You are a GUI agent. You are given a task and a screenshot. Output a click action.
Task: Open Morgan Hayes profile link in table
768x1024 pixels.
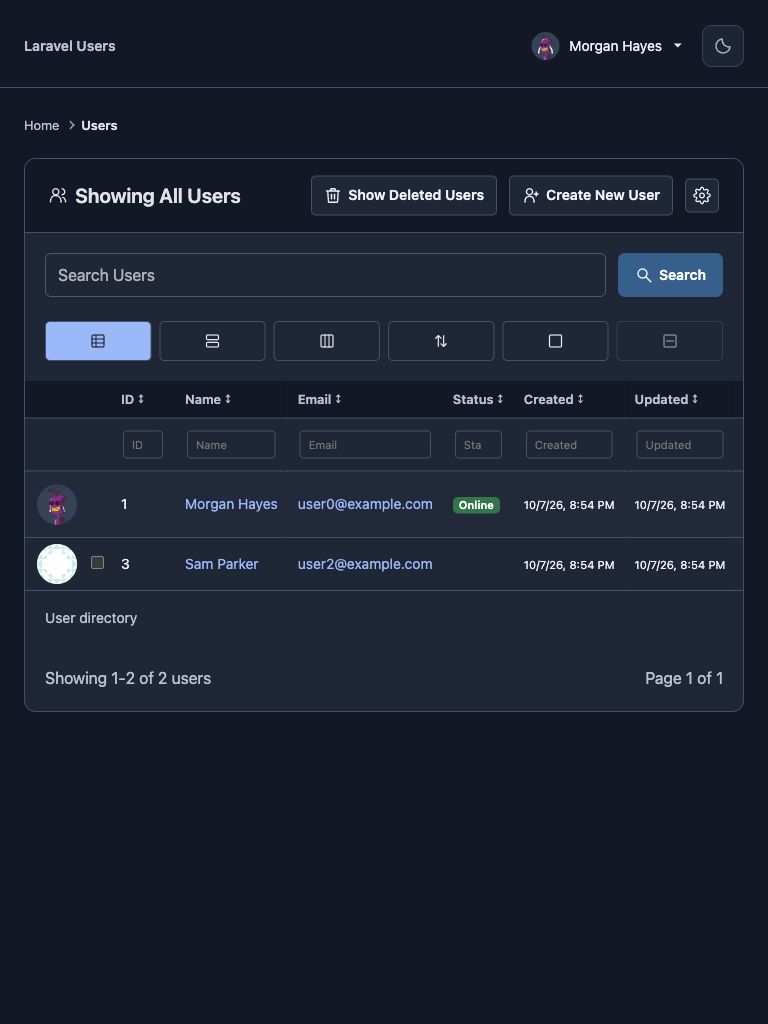click(x=231, y=504)
